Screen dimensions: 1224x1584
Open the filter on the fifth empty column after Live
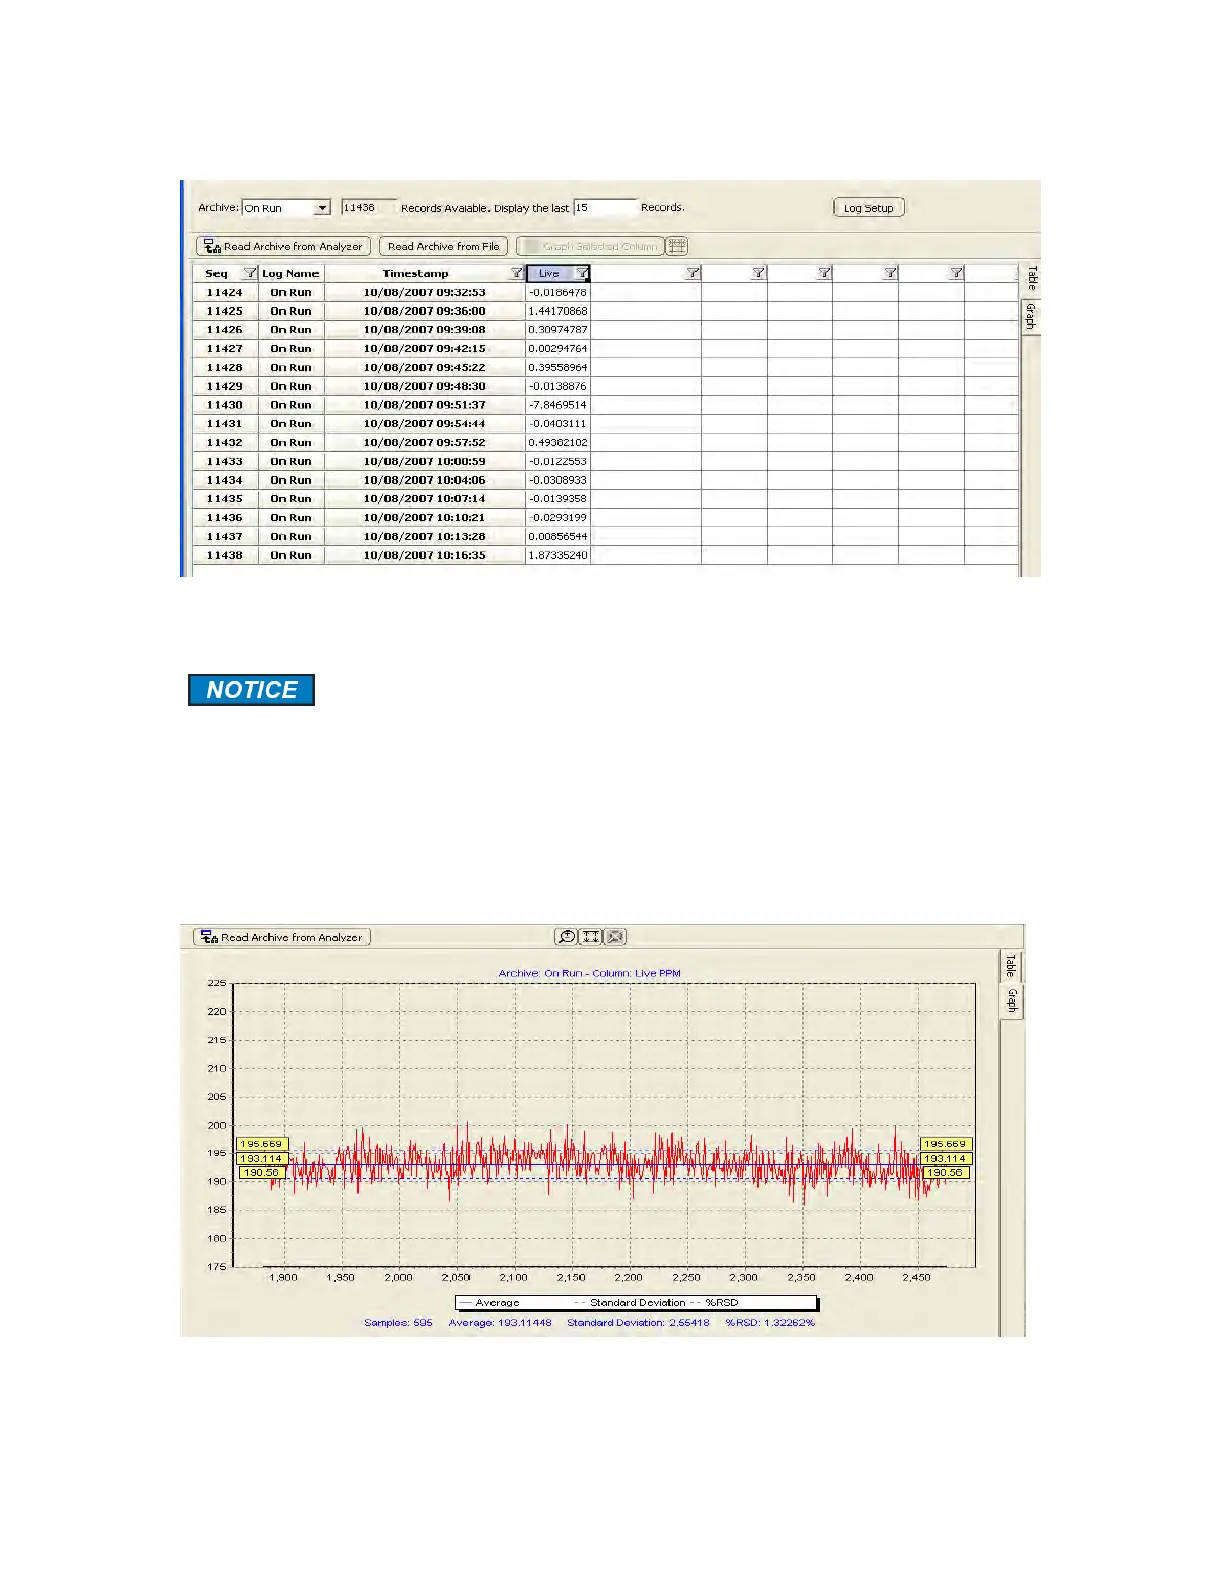point(956,273)
